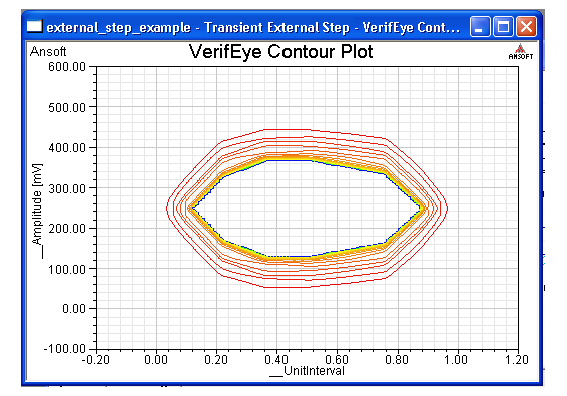The image size is (567, 396).
Task: Click the window title 'external_step_example' text
Action: (x=119, y=27)
